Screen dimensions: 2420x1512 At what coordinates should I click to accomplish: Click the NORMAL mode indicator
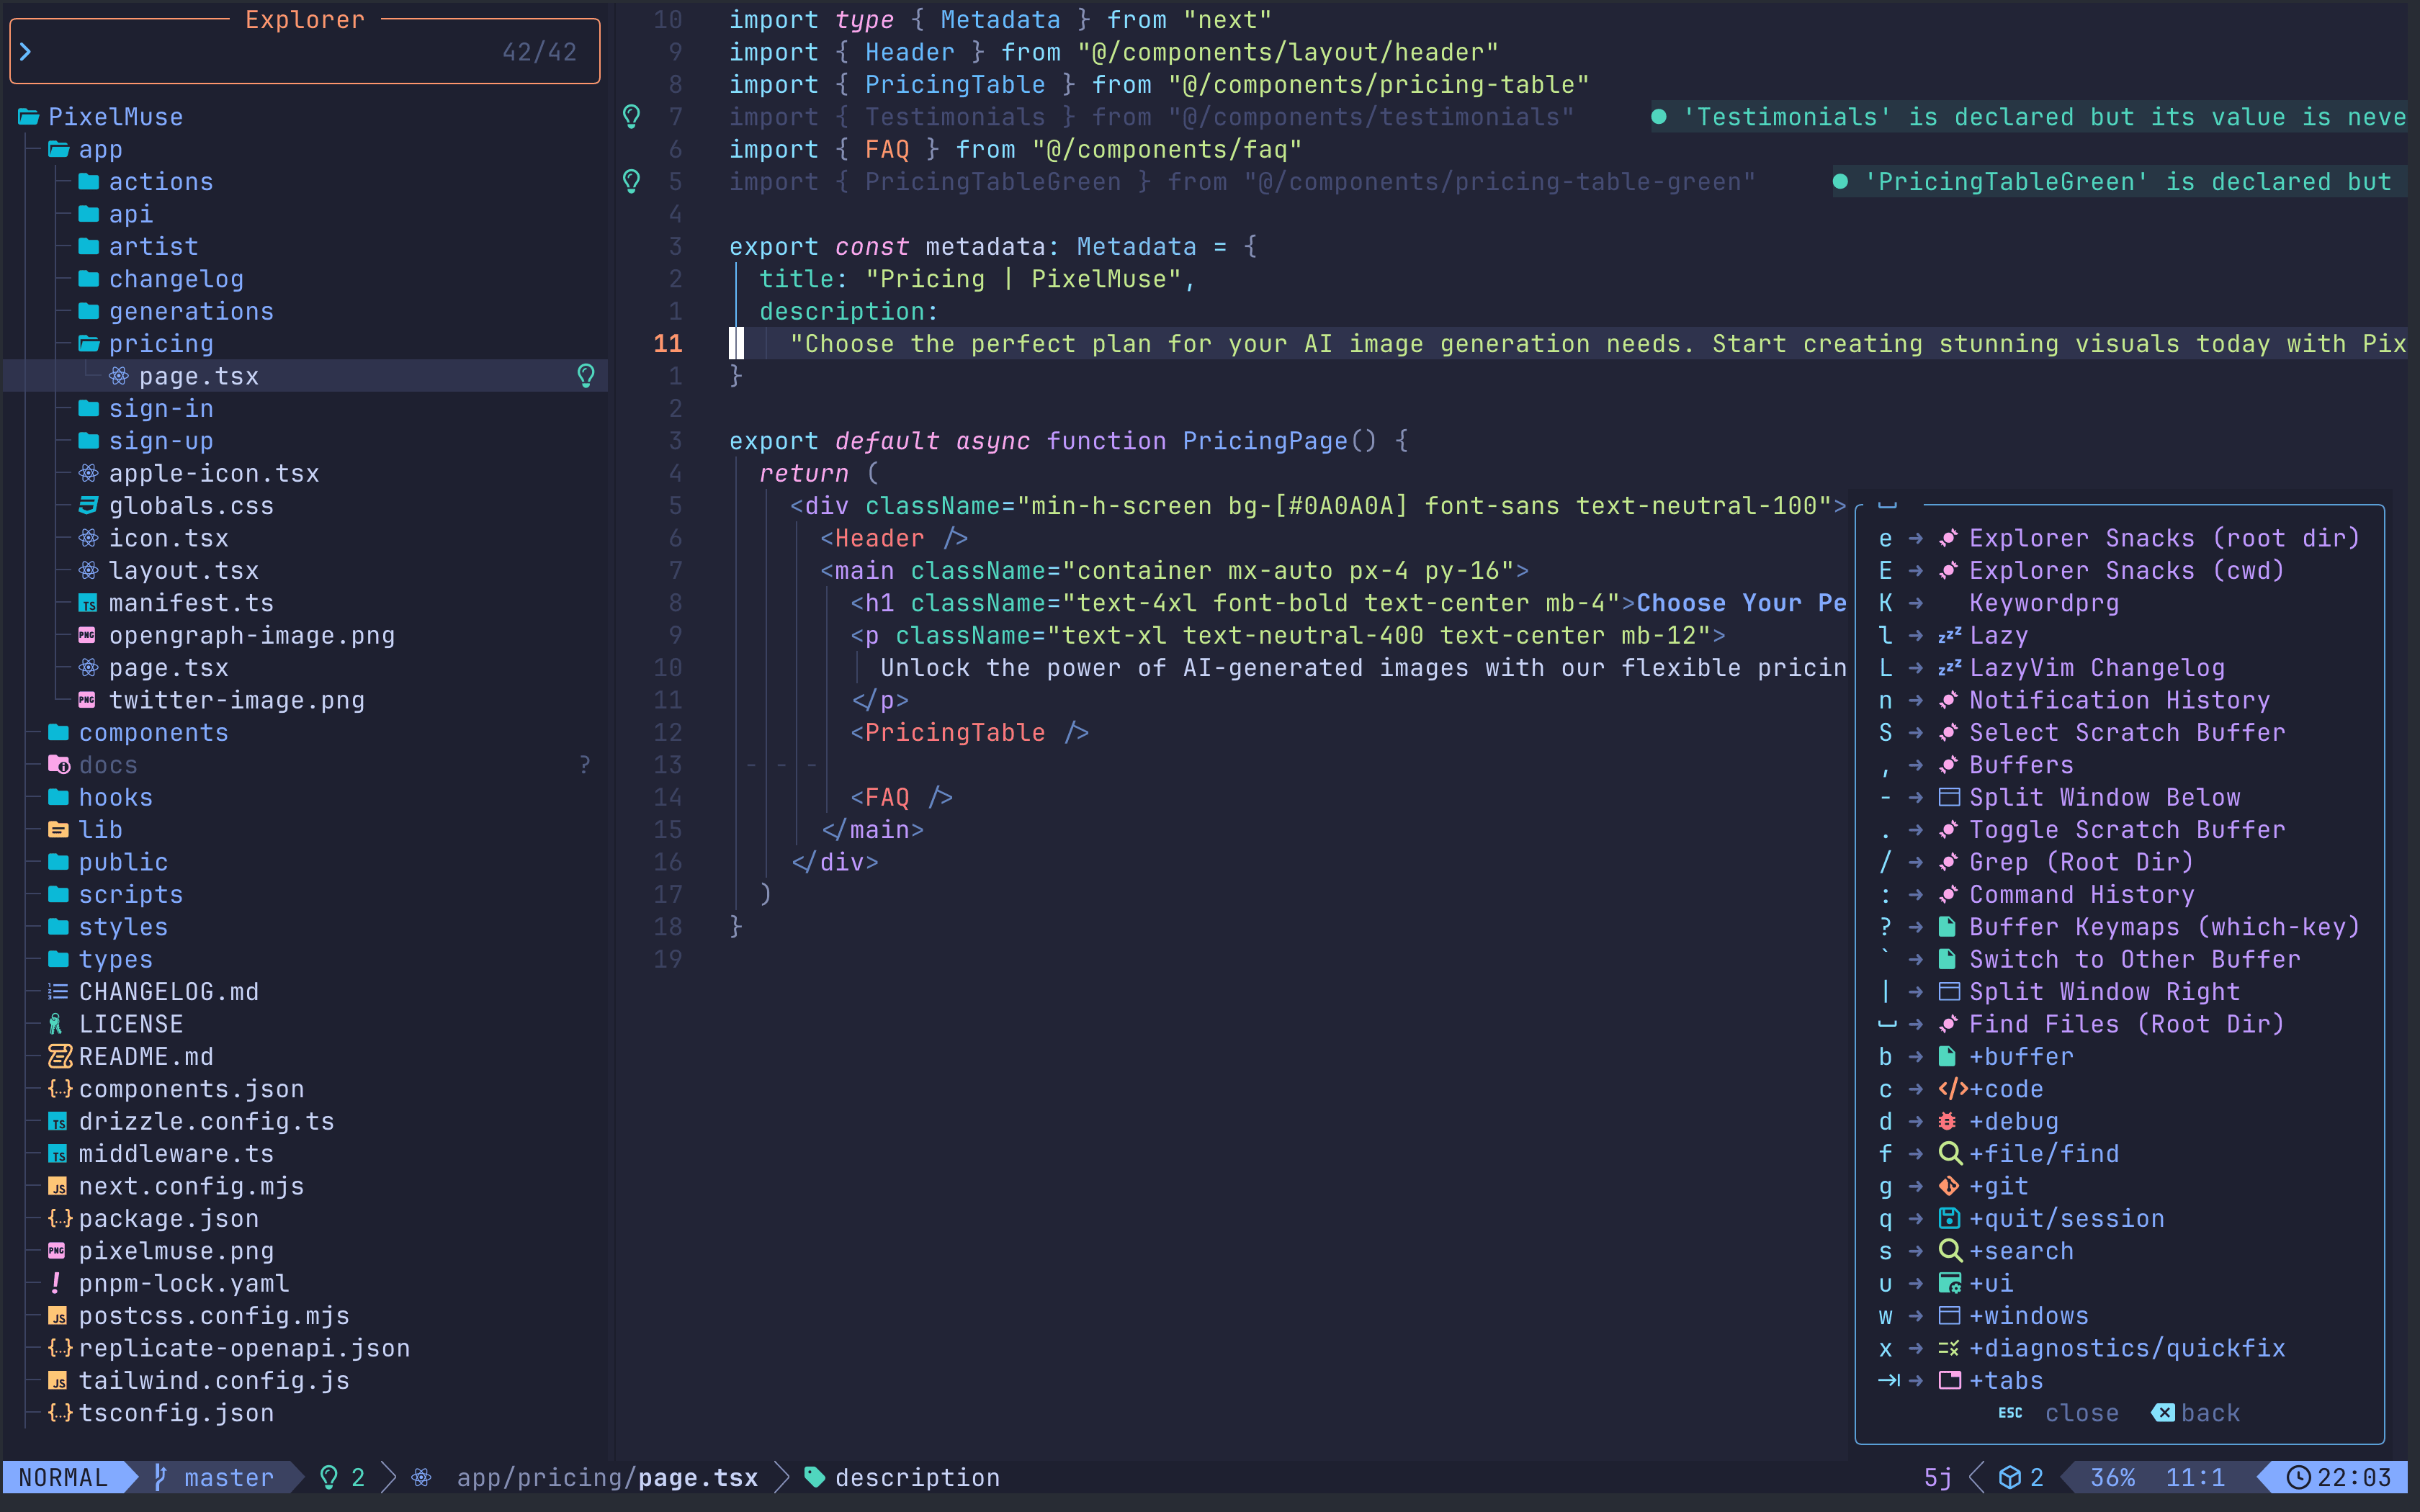coord(63,1477)
